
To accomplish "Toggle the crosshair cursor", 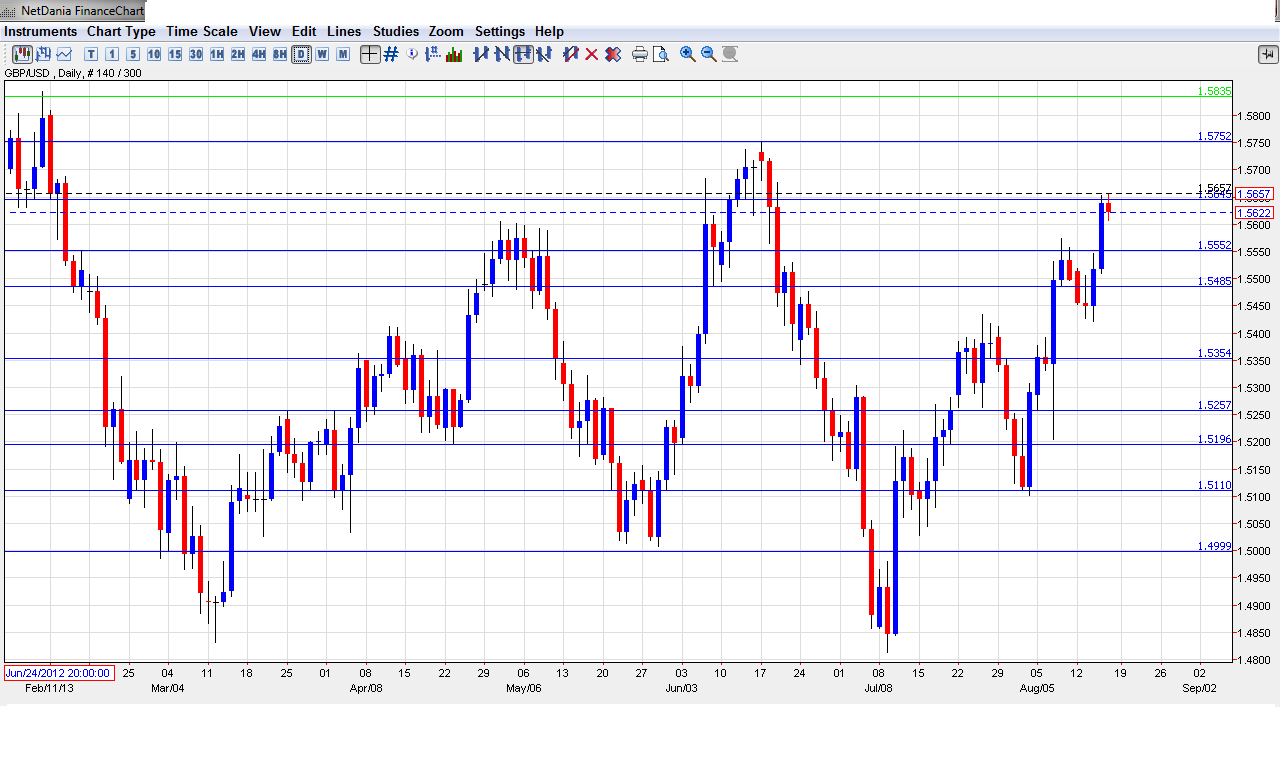I will pos(370,54).
